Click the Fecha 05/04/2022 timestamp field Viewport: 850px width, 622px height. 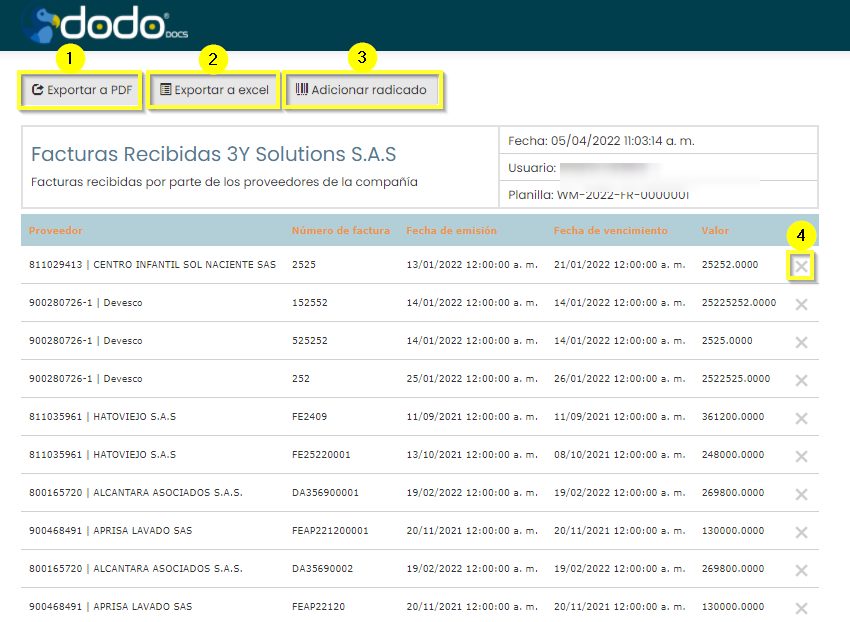pyautogui.click(x=658, y=140)
